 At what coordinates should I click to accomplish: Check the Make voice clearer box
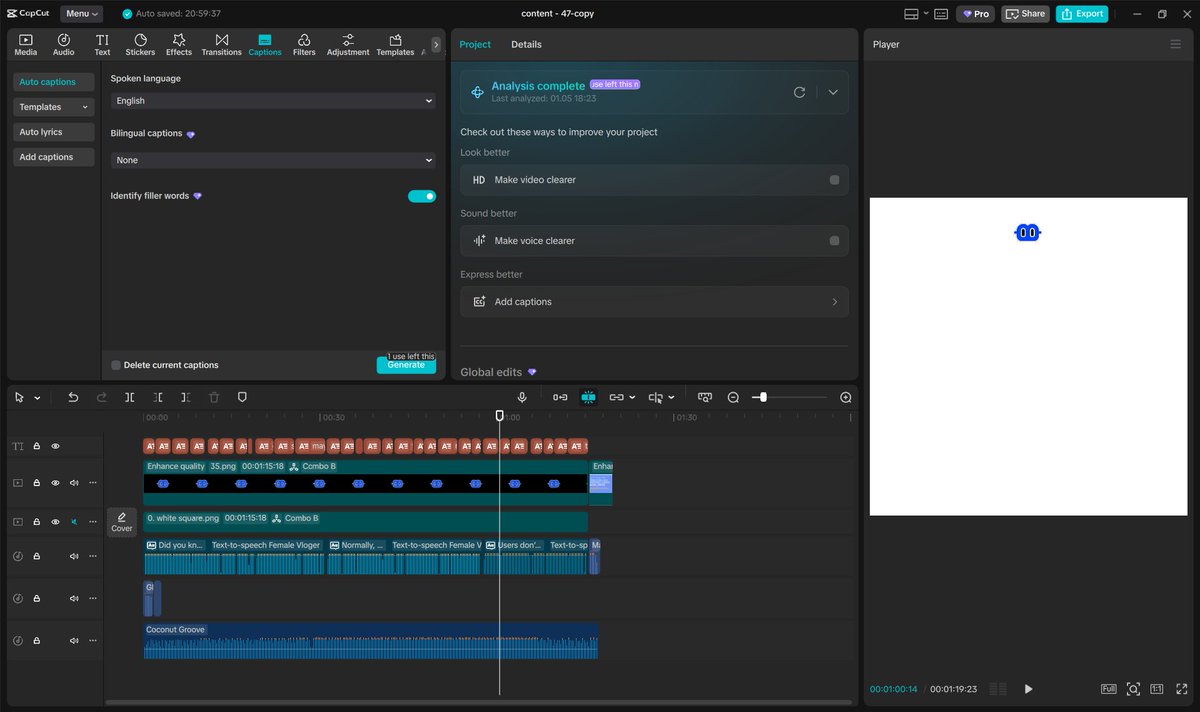tap(834, 241)
